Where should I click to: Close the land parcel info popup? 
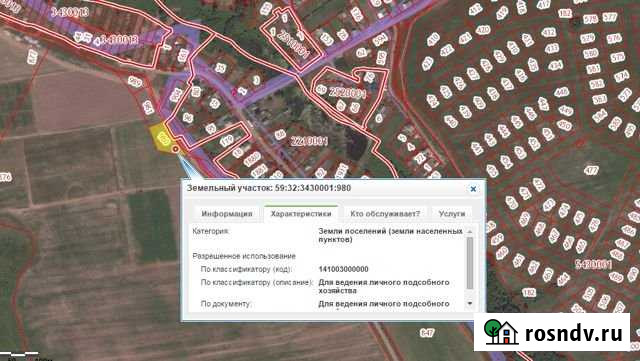(473, 189)
